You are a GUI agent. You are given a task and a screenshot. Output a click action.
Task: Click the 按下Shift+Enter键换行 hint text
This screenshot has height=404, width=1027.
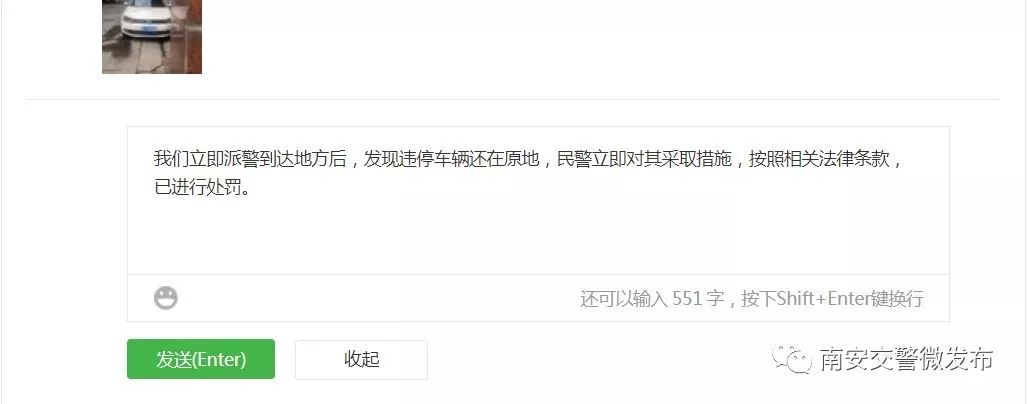tap(832, 299)
